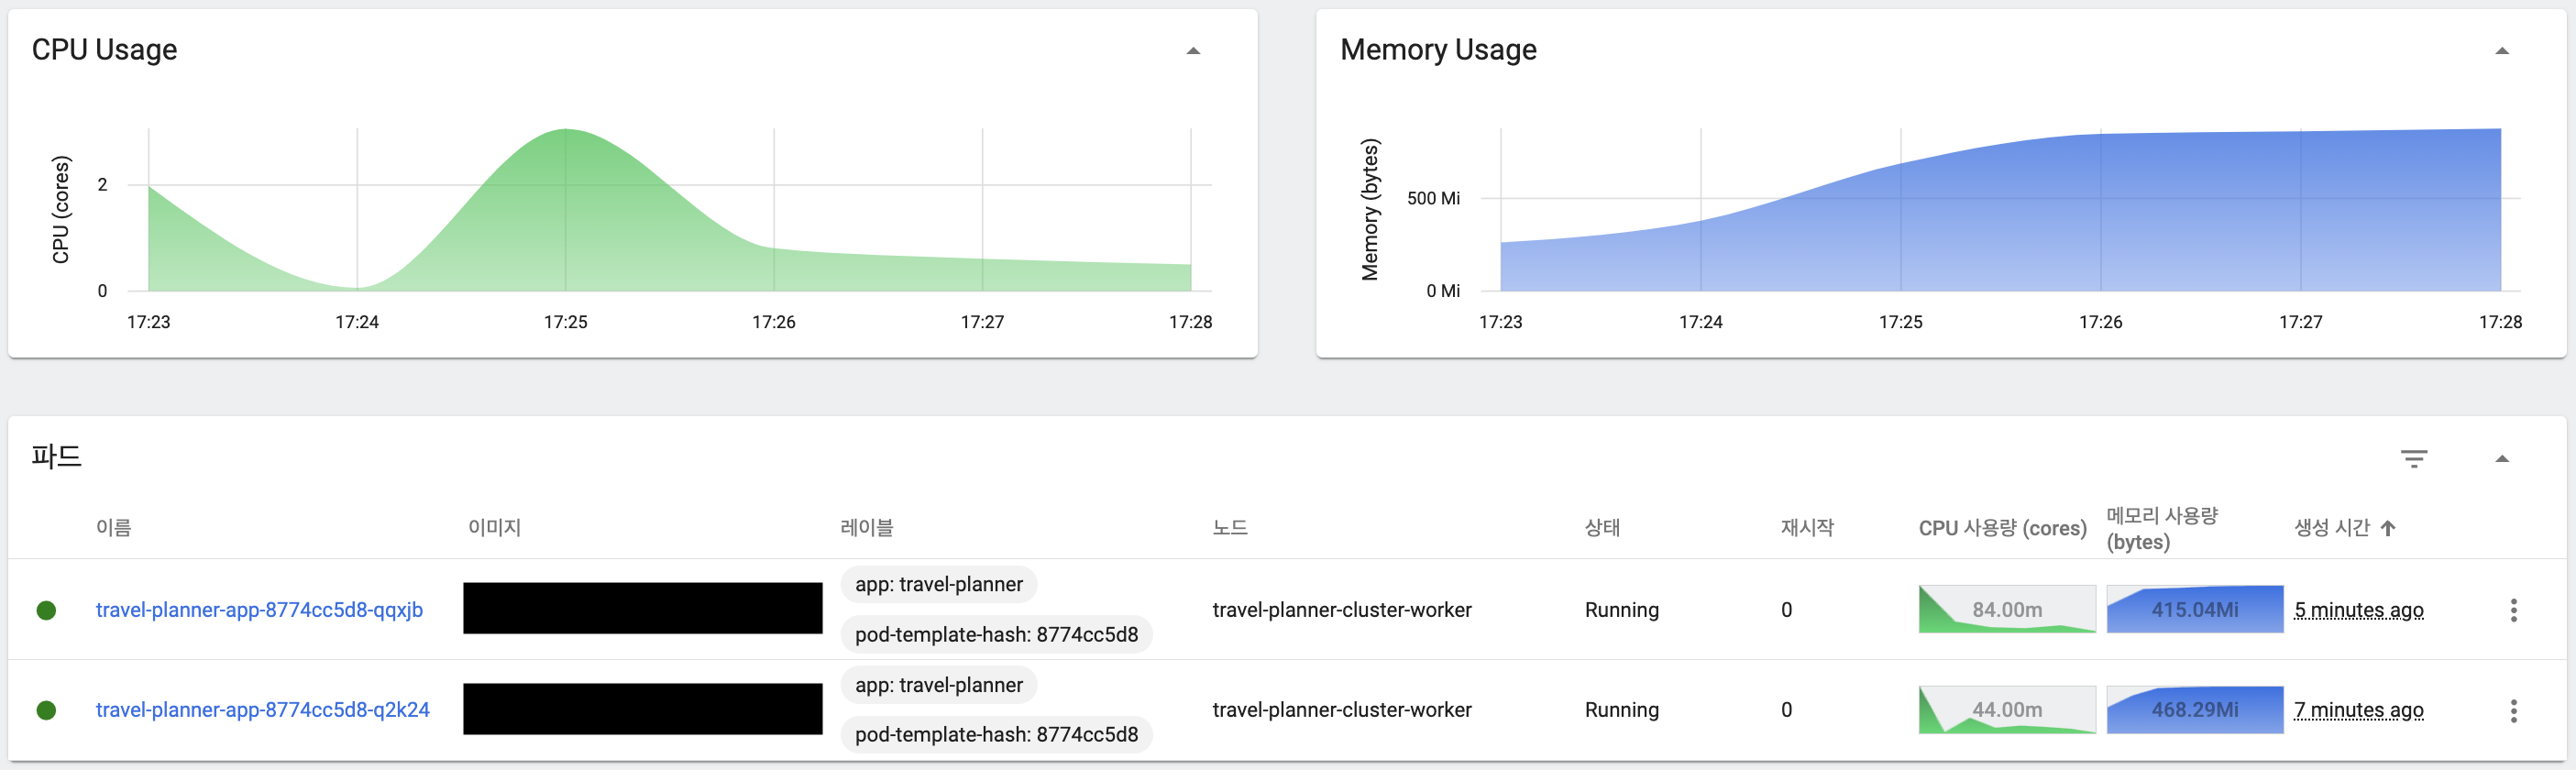
Task: Open actions menu for qqxjb pod
Action: (2513, 610)
